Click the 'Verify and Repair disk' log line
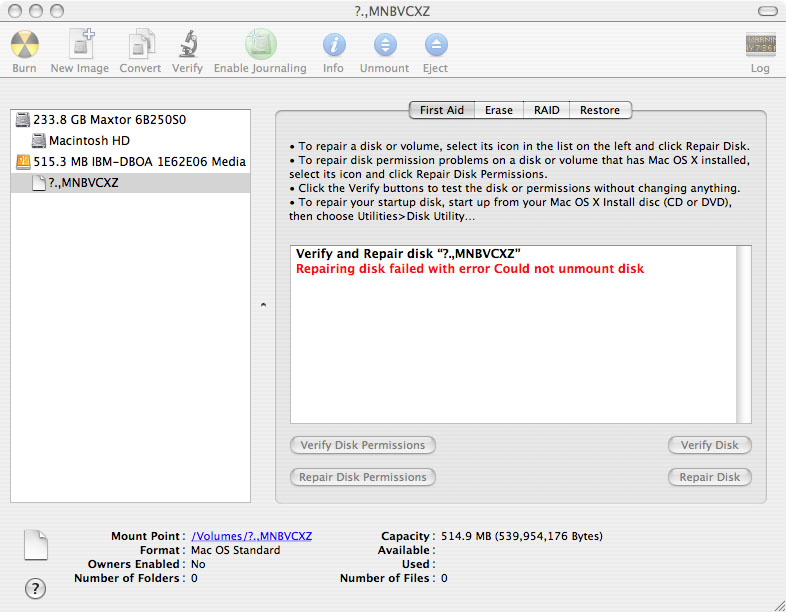The image size is (786, 612). [x=408, y=254]
